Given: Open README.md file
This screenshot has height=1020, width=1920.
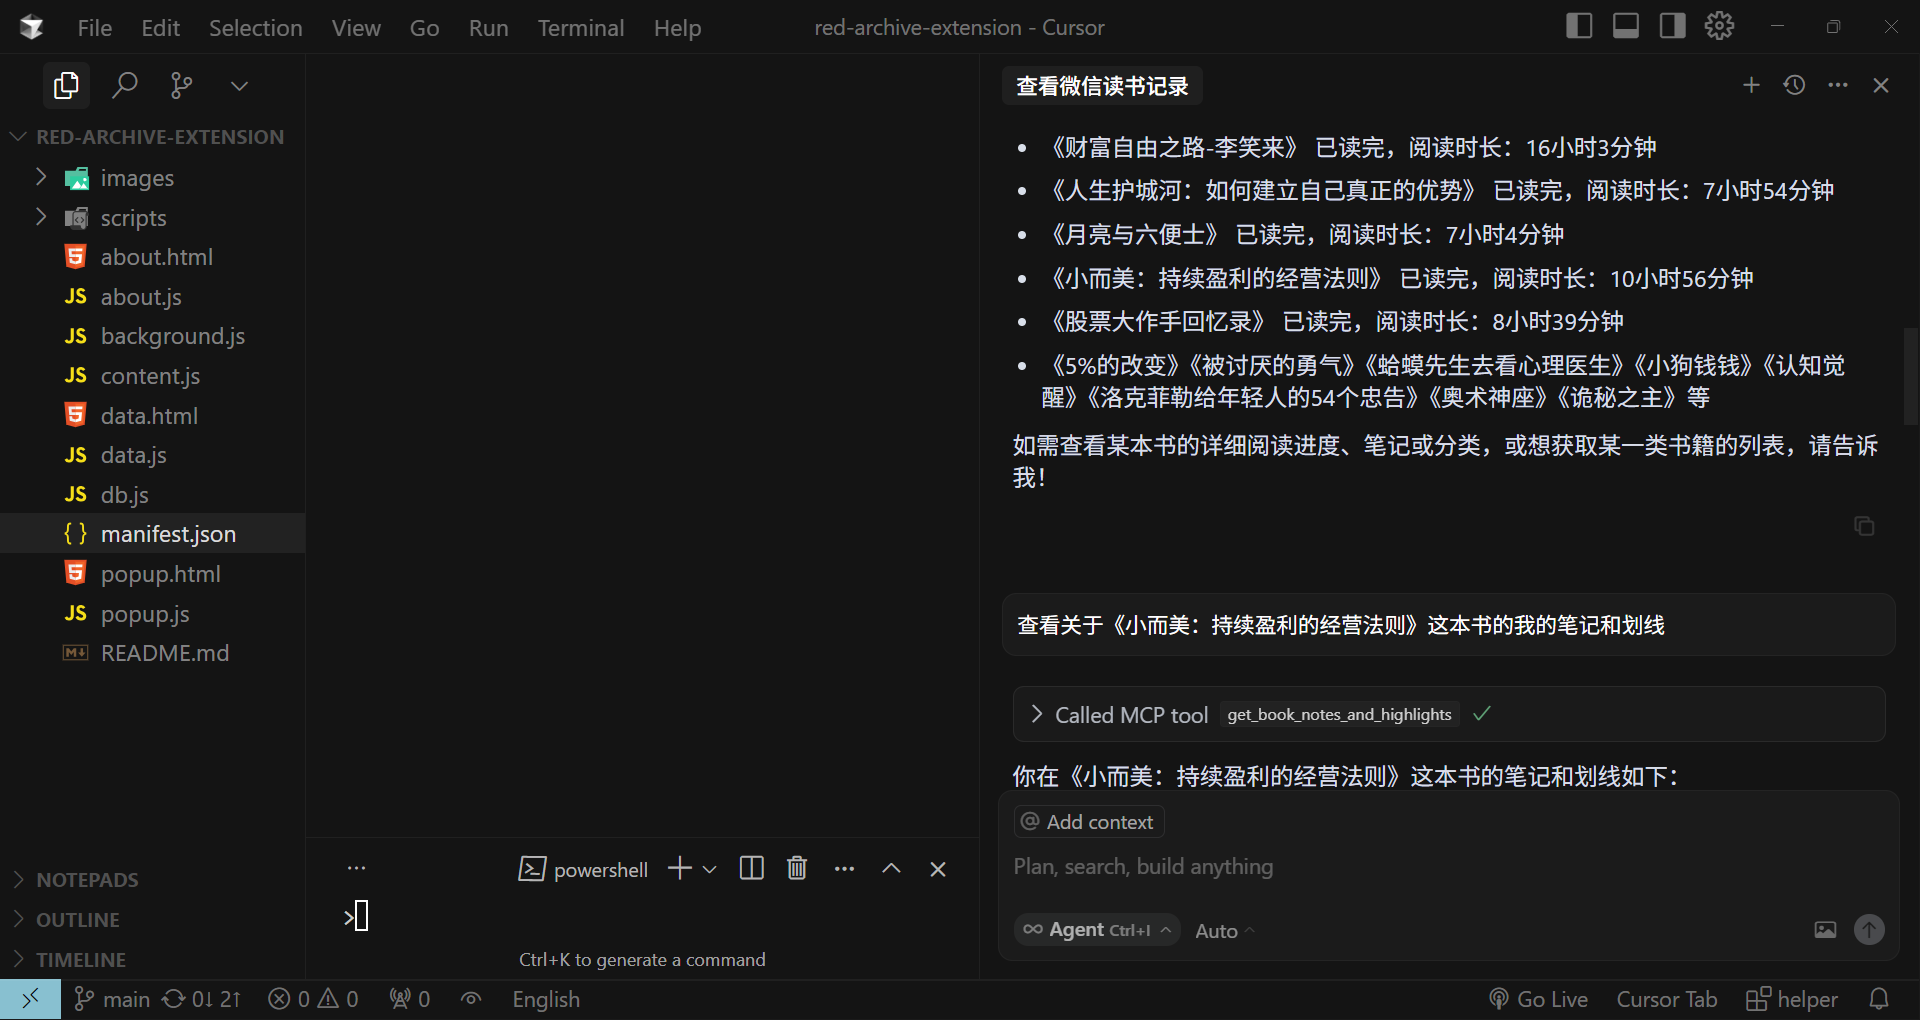Looking at the screenshot, I should click(152, 653).
